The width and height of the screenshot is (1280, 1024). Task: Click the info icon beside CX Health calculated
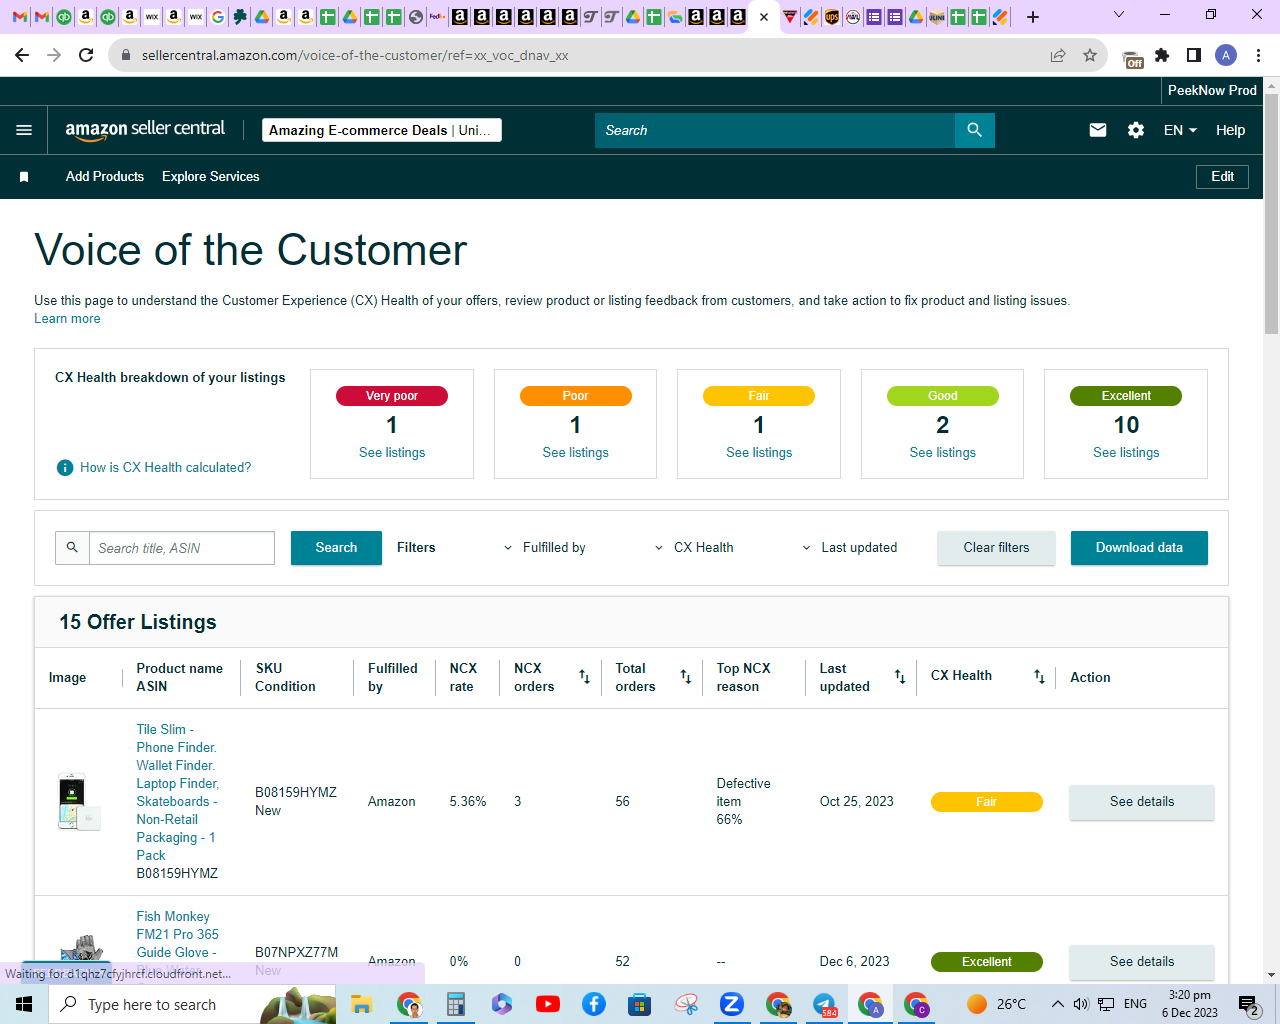(x=65, y=468)
